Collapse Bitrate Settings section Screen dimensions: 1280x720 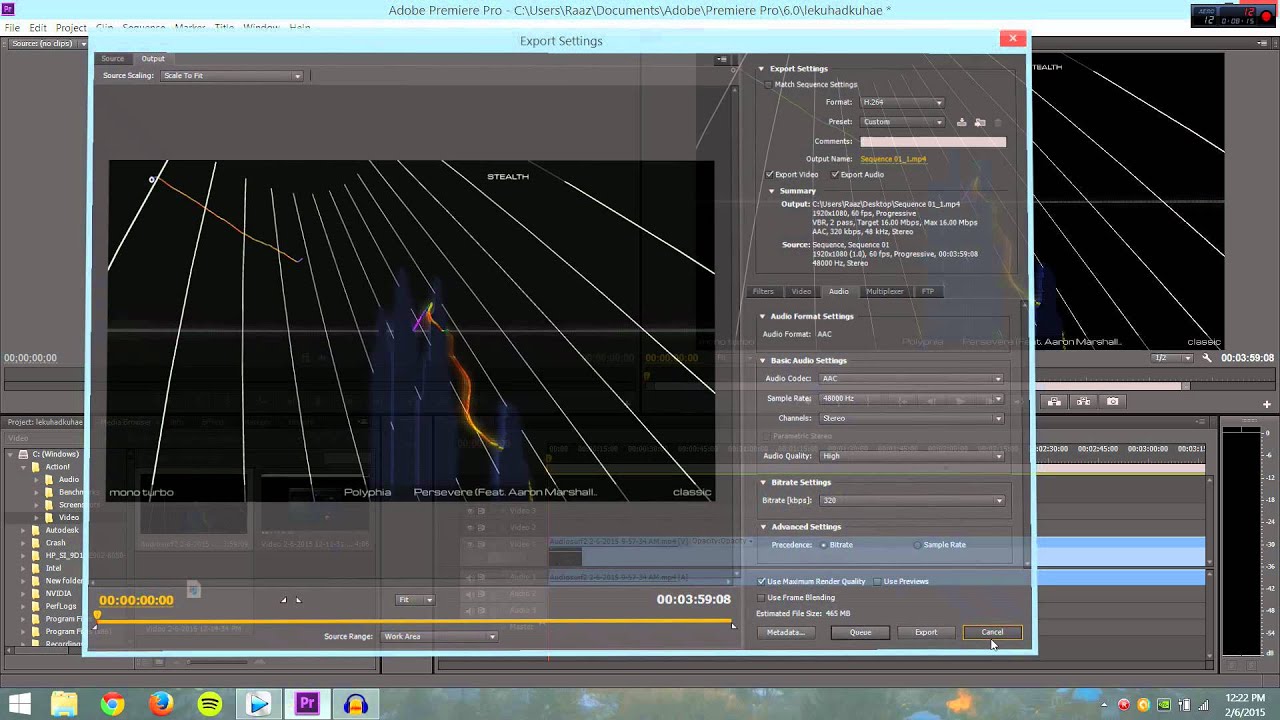(x=763, y=483)
